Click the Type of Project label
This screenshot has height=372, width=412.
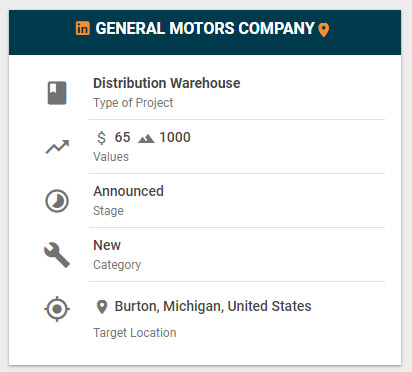(x=133, y=103)
